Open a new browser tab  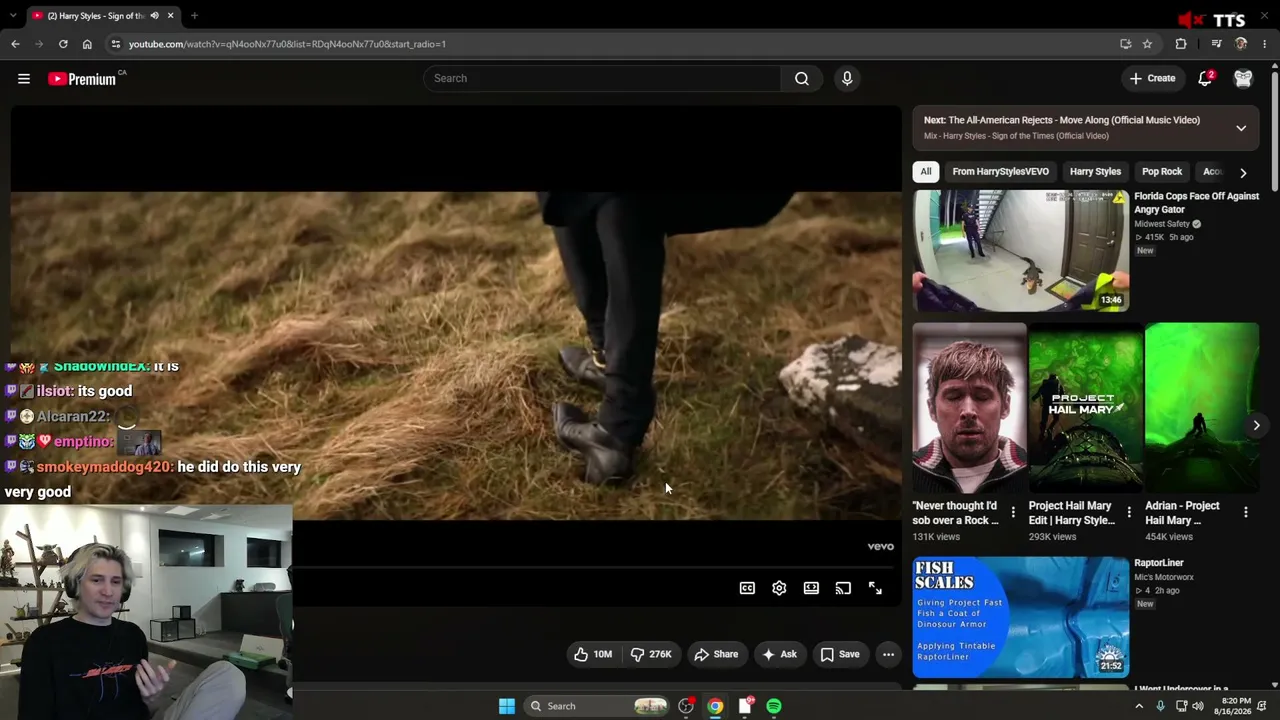tap(194, 16)
